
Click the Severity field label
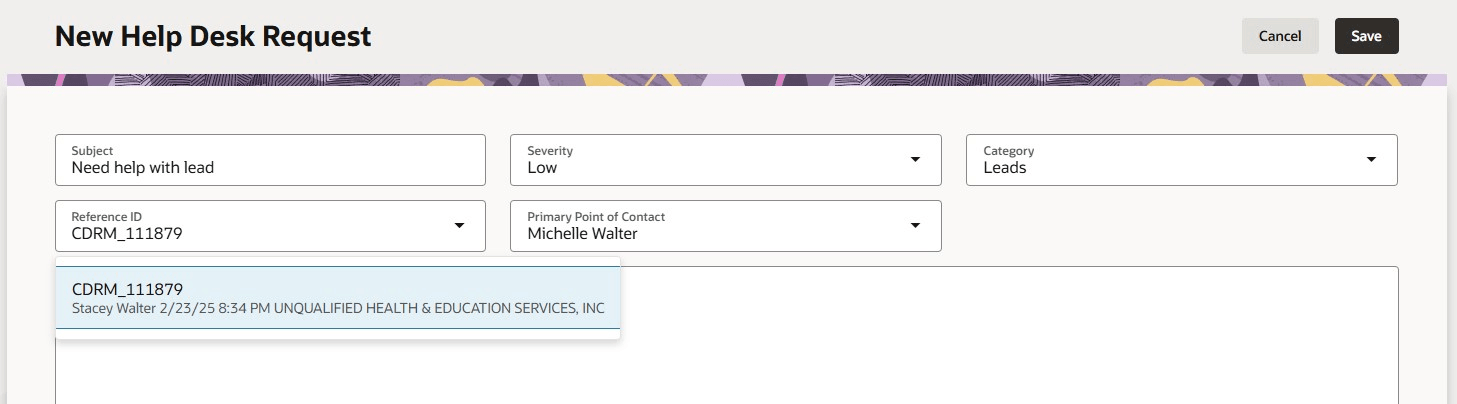tap(550, 151)
